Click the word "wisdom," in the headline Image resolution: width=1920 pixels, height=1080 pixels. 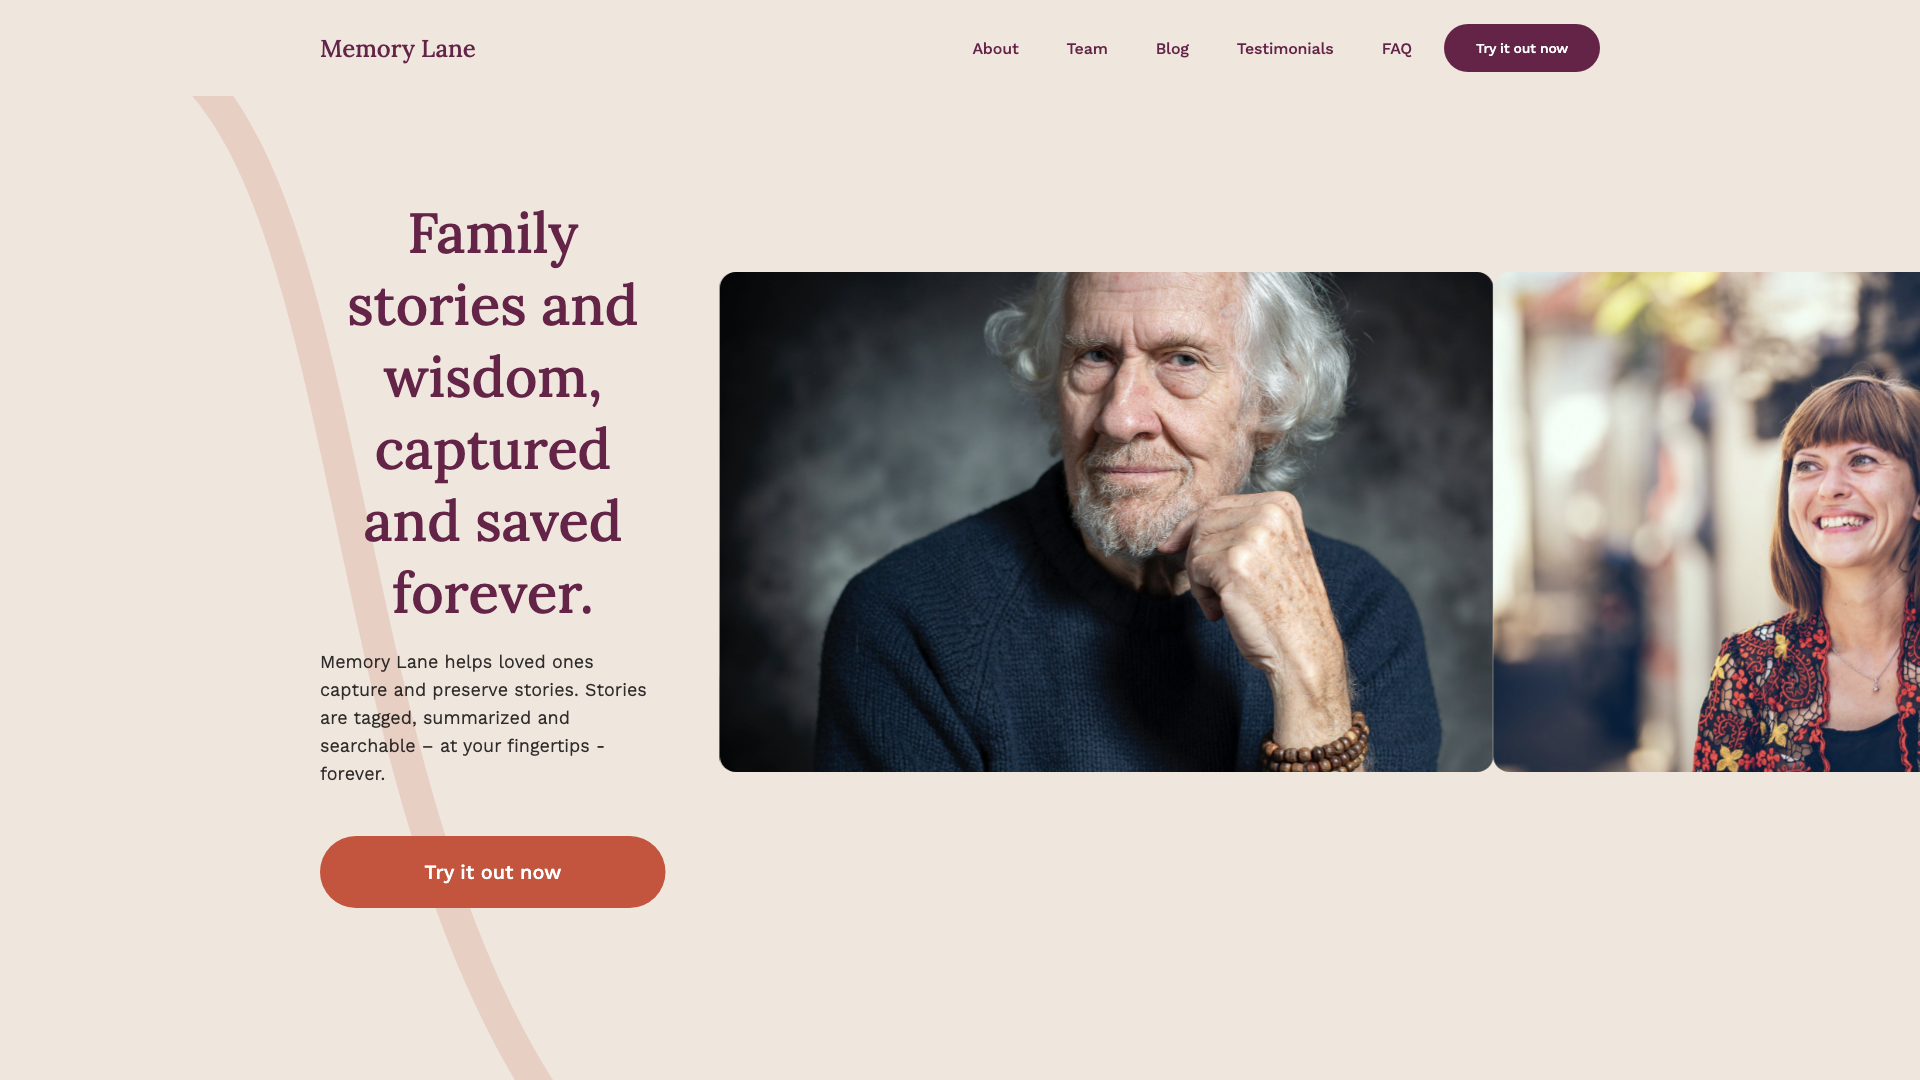click(492, 378)
